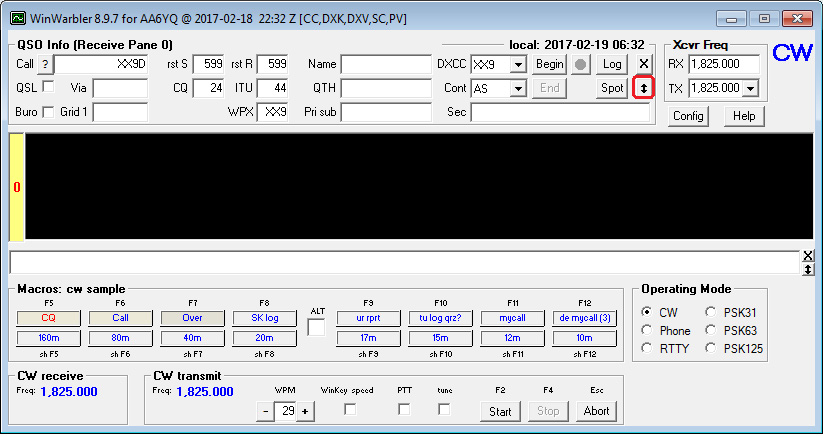Click the SK log macro button
This screenshot has height=436, width=823.
point(264,318)
